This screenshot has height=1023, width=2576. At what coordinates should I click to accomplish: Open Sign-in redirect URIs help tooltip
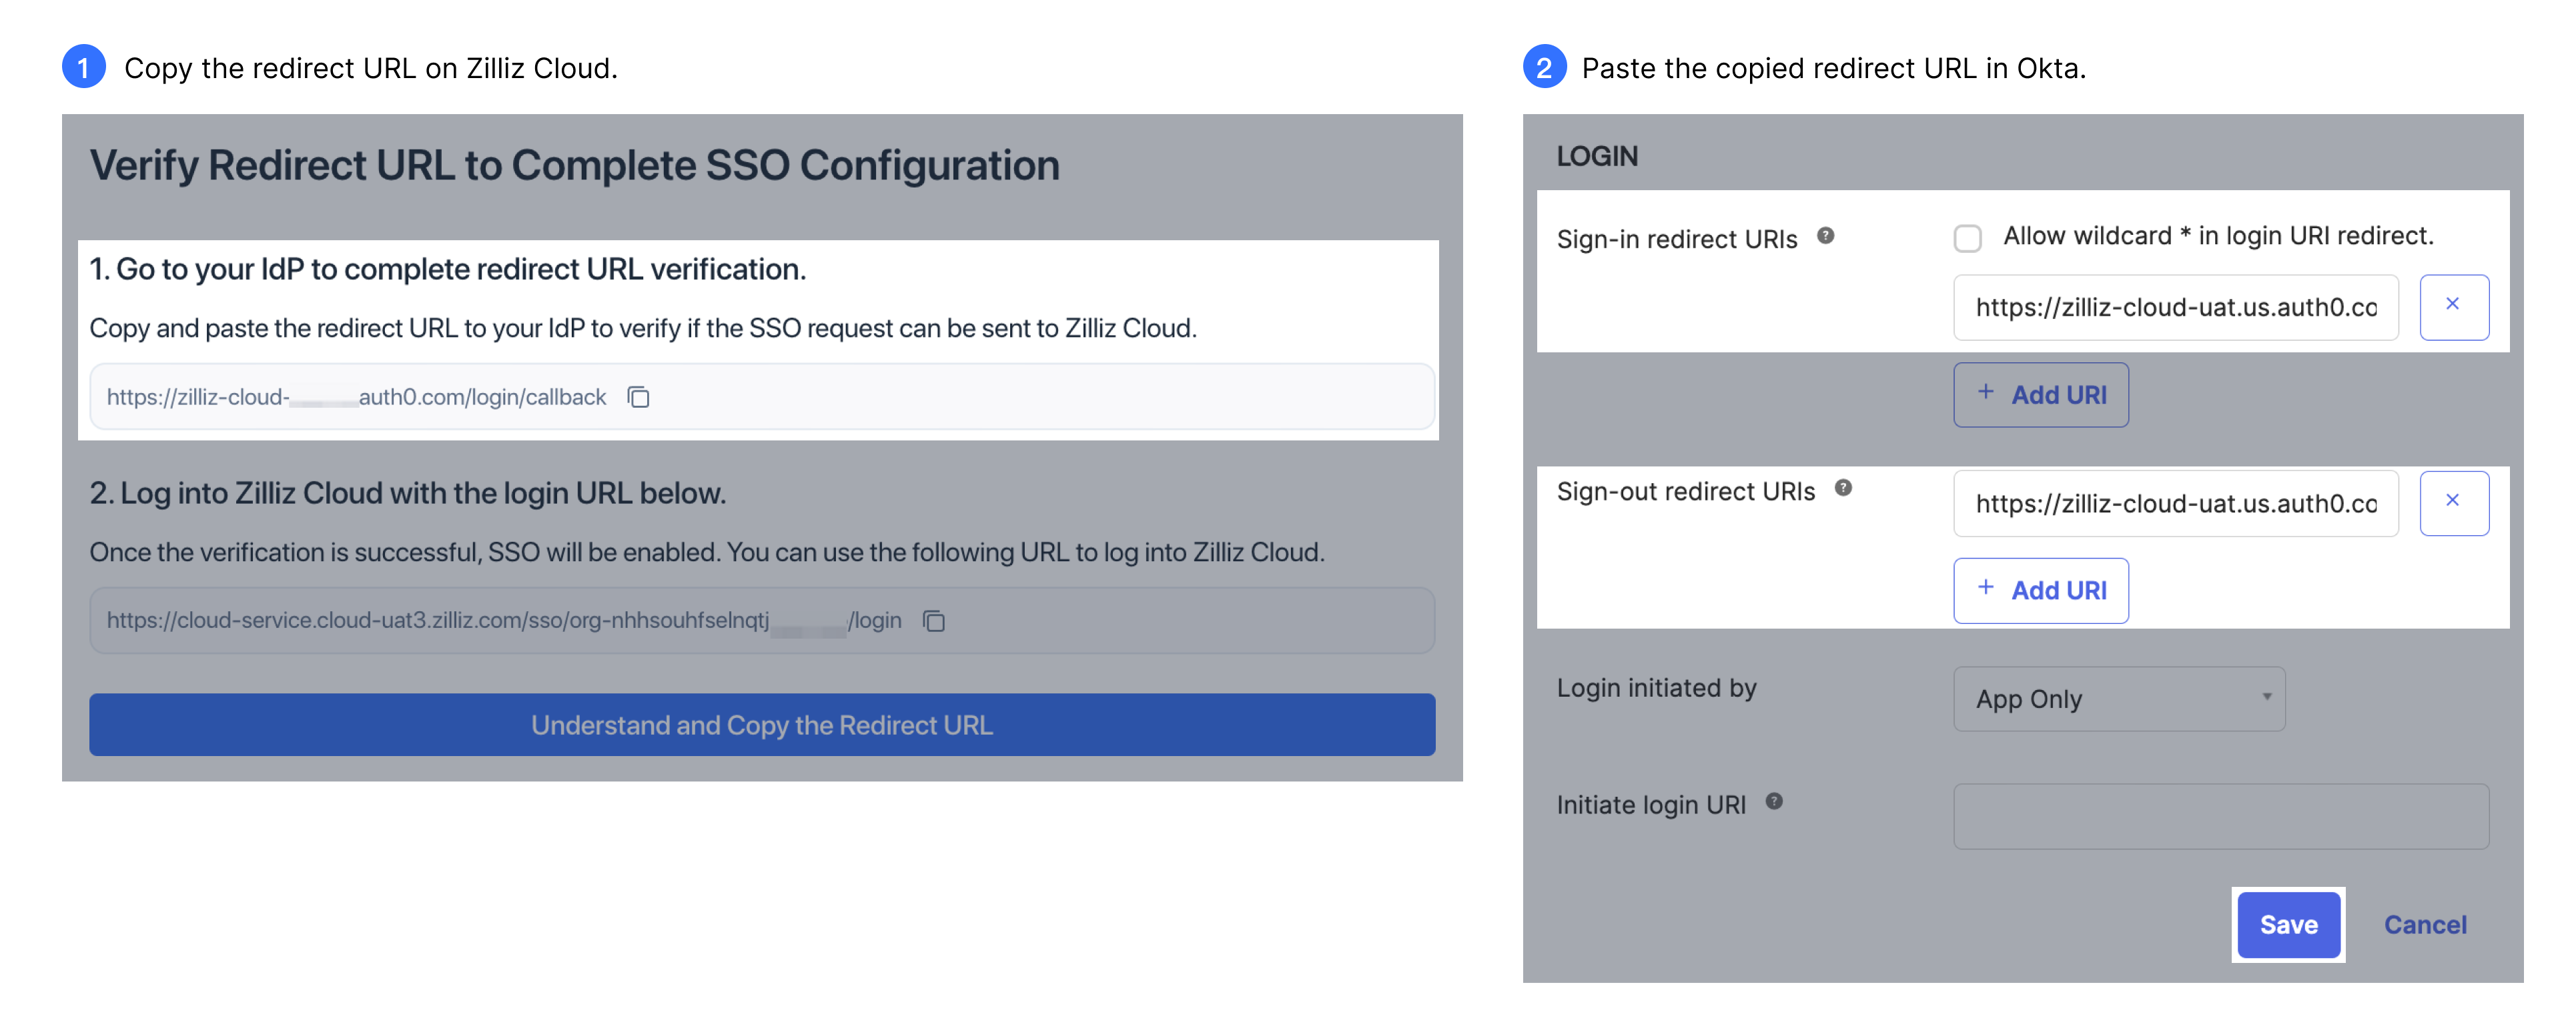[x=1825, y=236]
